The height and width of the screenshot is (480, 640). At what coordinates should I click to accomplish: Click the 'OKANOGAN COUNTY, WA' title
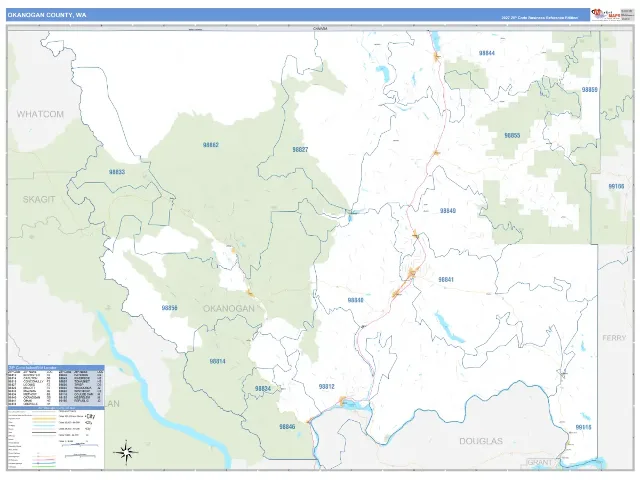click(47, 15)
